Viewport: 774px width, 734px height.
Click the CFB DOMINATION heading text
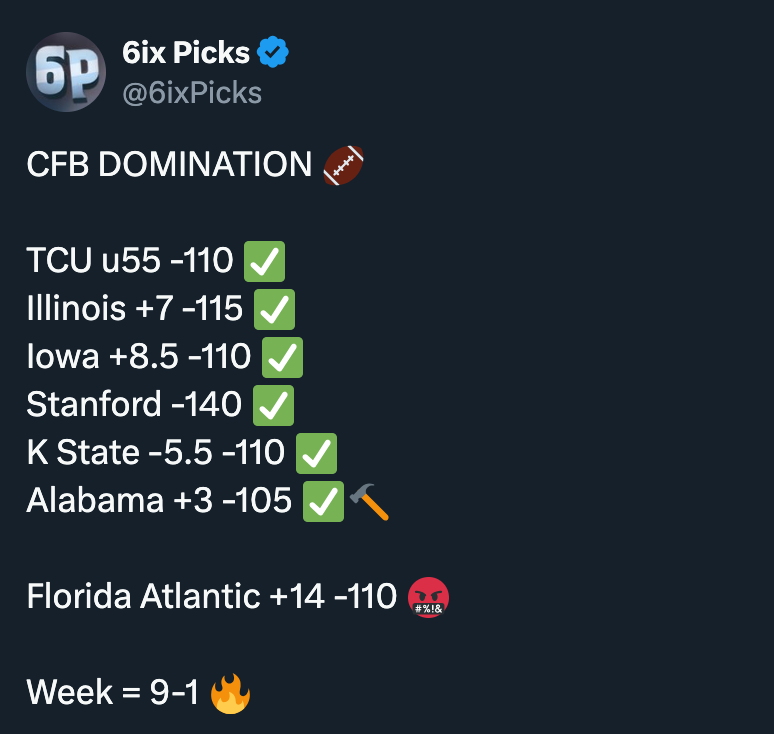pyautogui.click(x=169, y=164)
